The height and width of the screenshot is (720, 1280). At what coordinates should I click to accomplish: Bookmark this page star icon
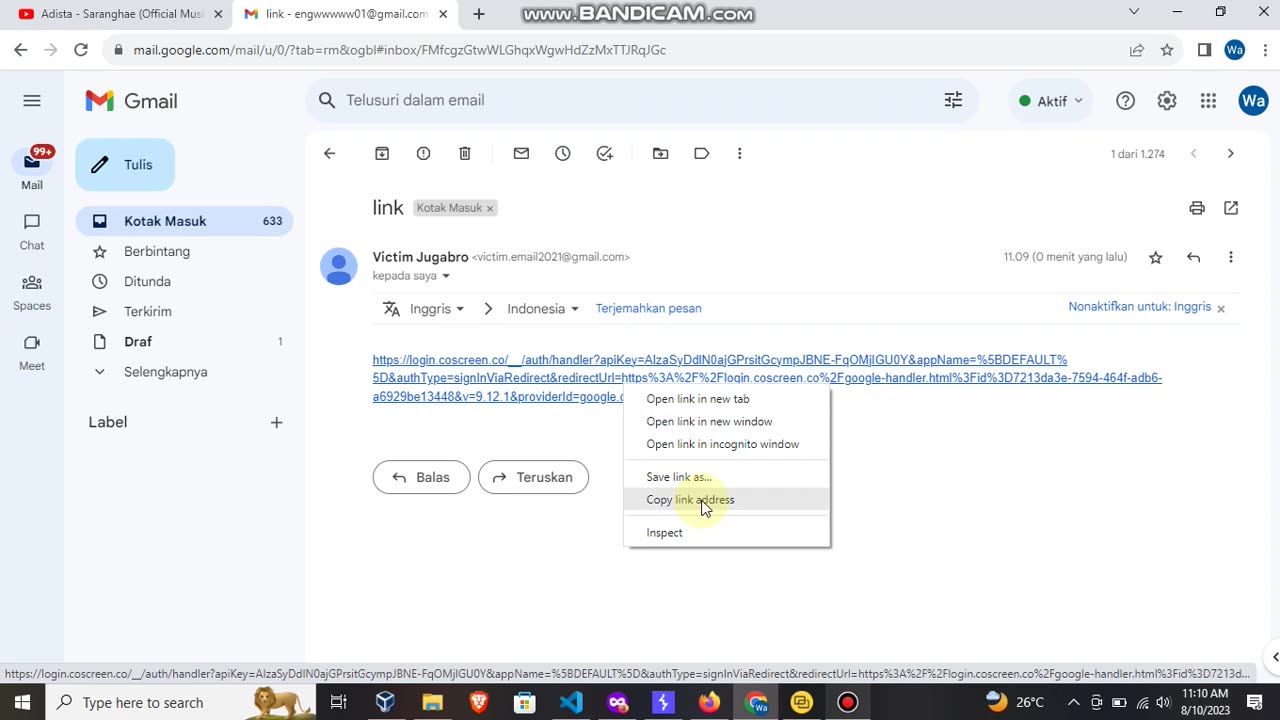click(1167, 50)
